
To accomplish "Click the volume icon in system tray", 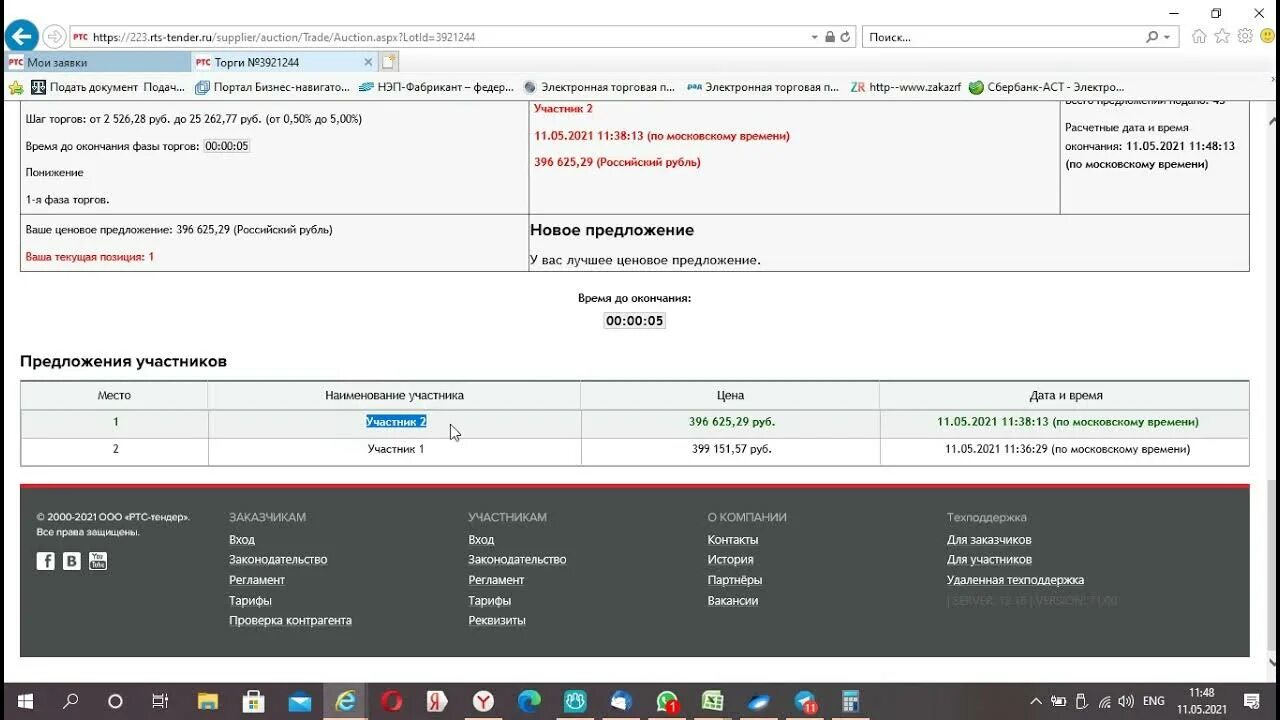I will [1126, 701].
